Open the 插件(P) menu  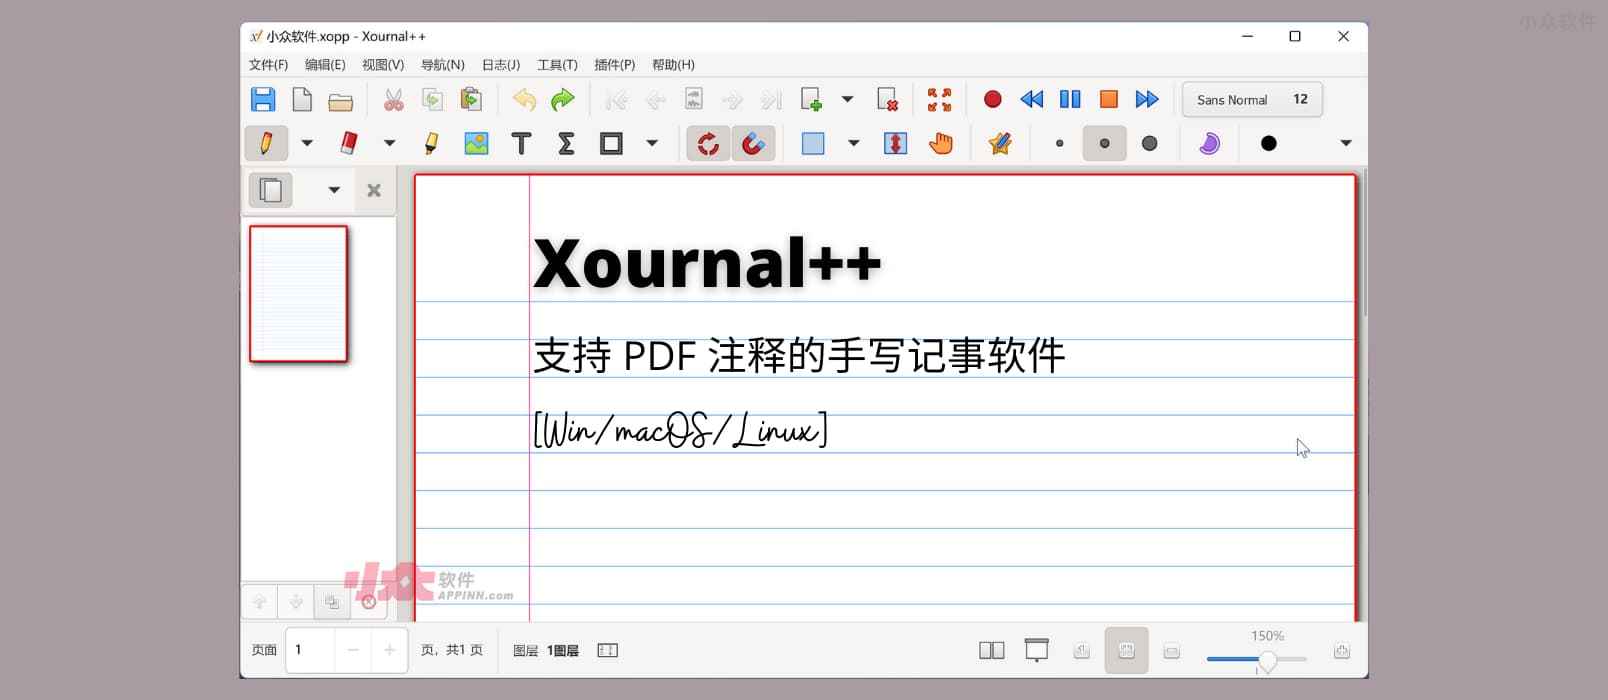614,65
